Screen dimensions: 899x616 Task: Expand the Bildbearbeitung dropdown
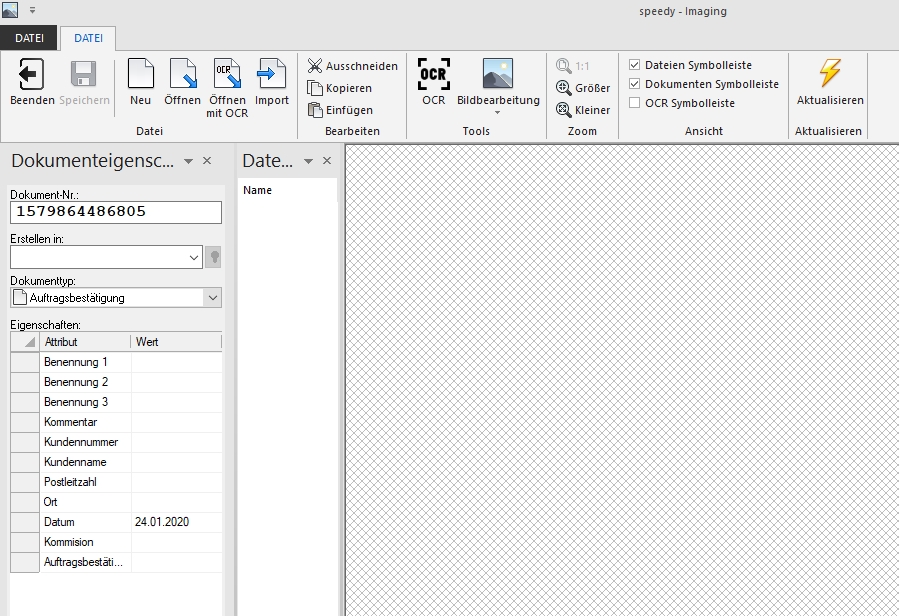tap(497, 112)
